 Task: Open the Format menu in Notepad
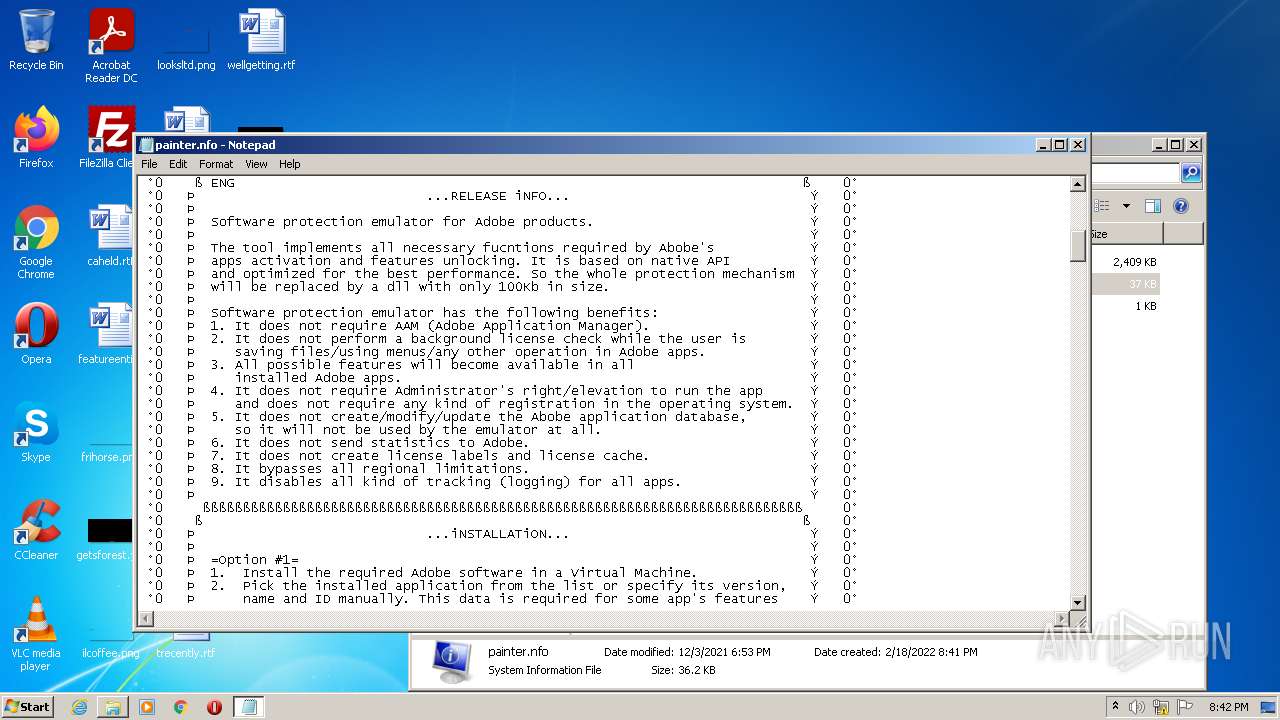tap(216, 164)
